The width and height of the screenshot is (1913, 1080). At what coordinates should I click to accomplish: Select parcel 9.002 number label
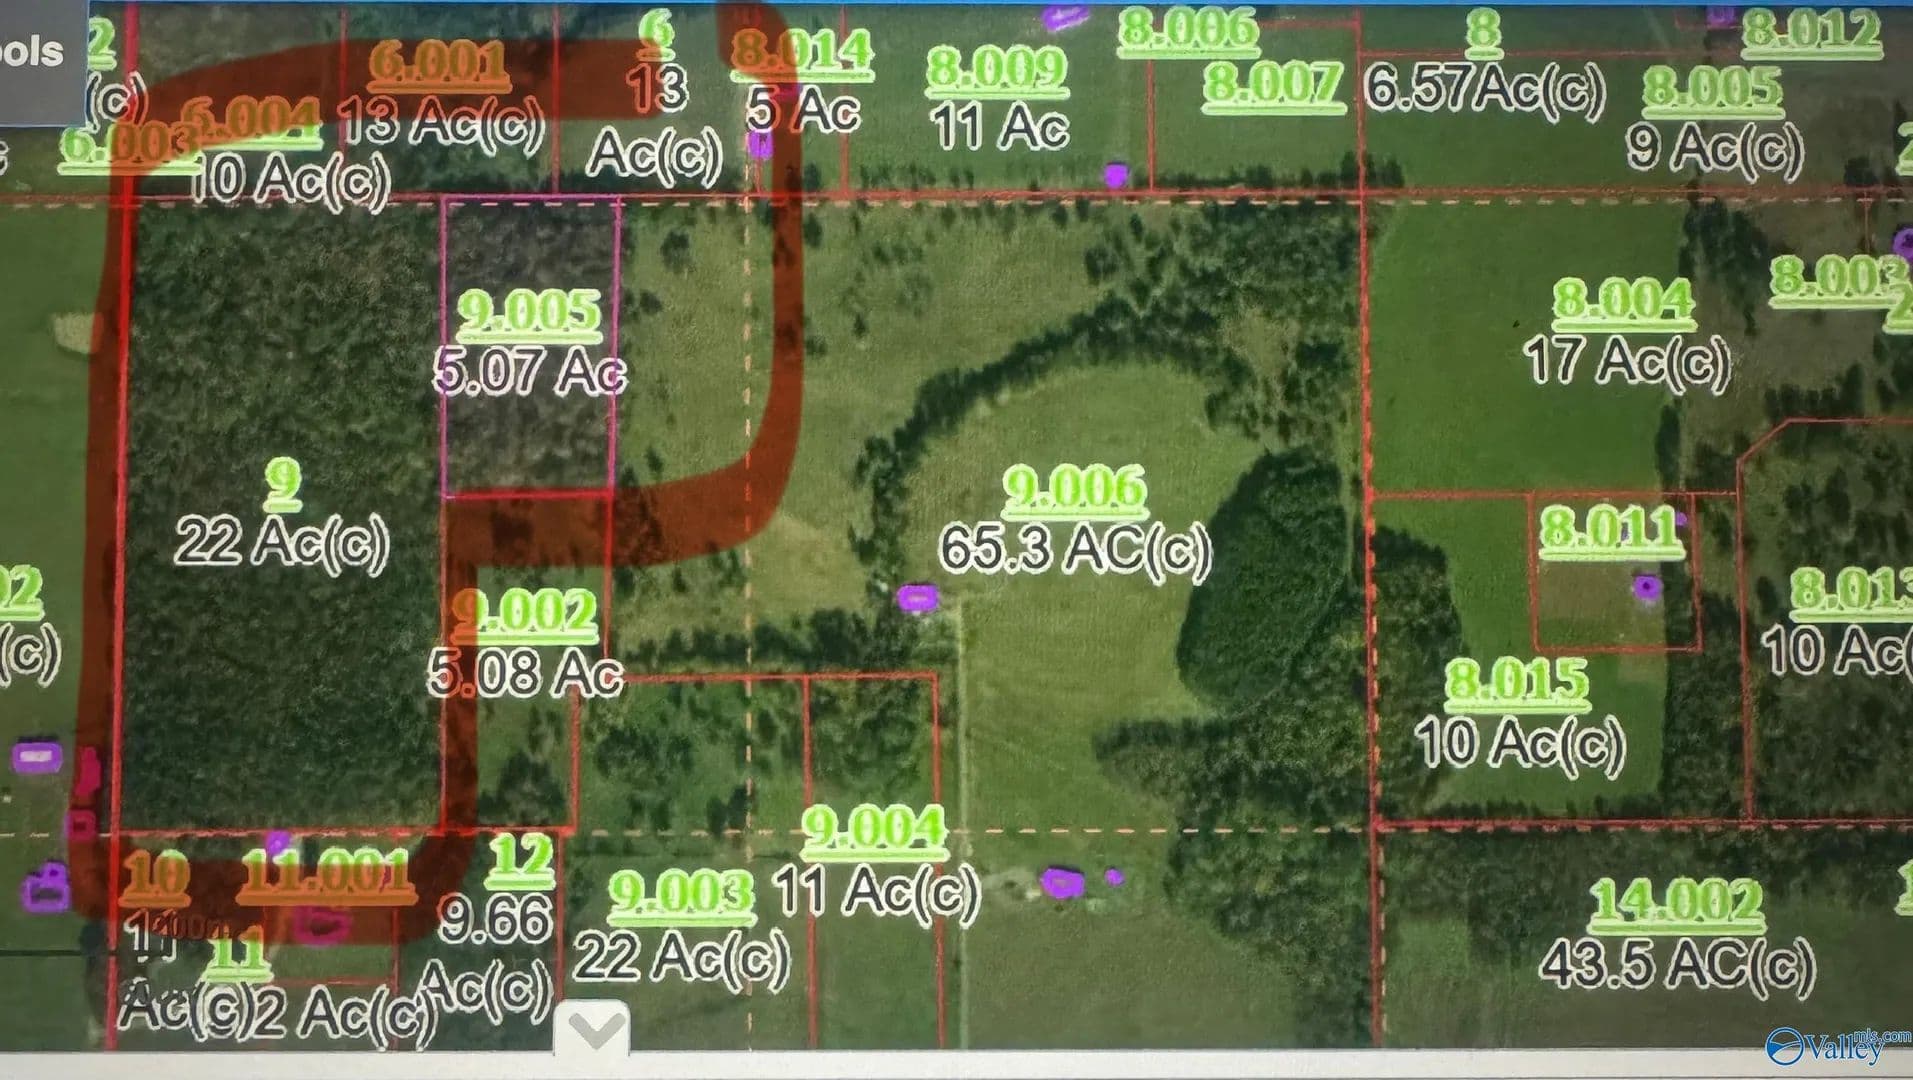tap(524, 611)
